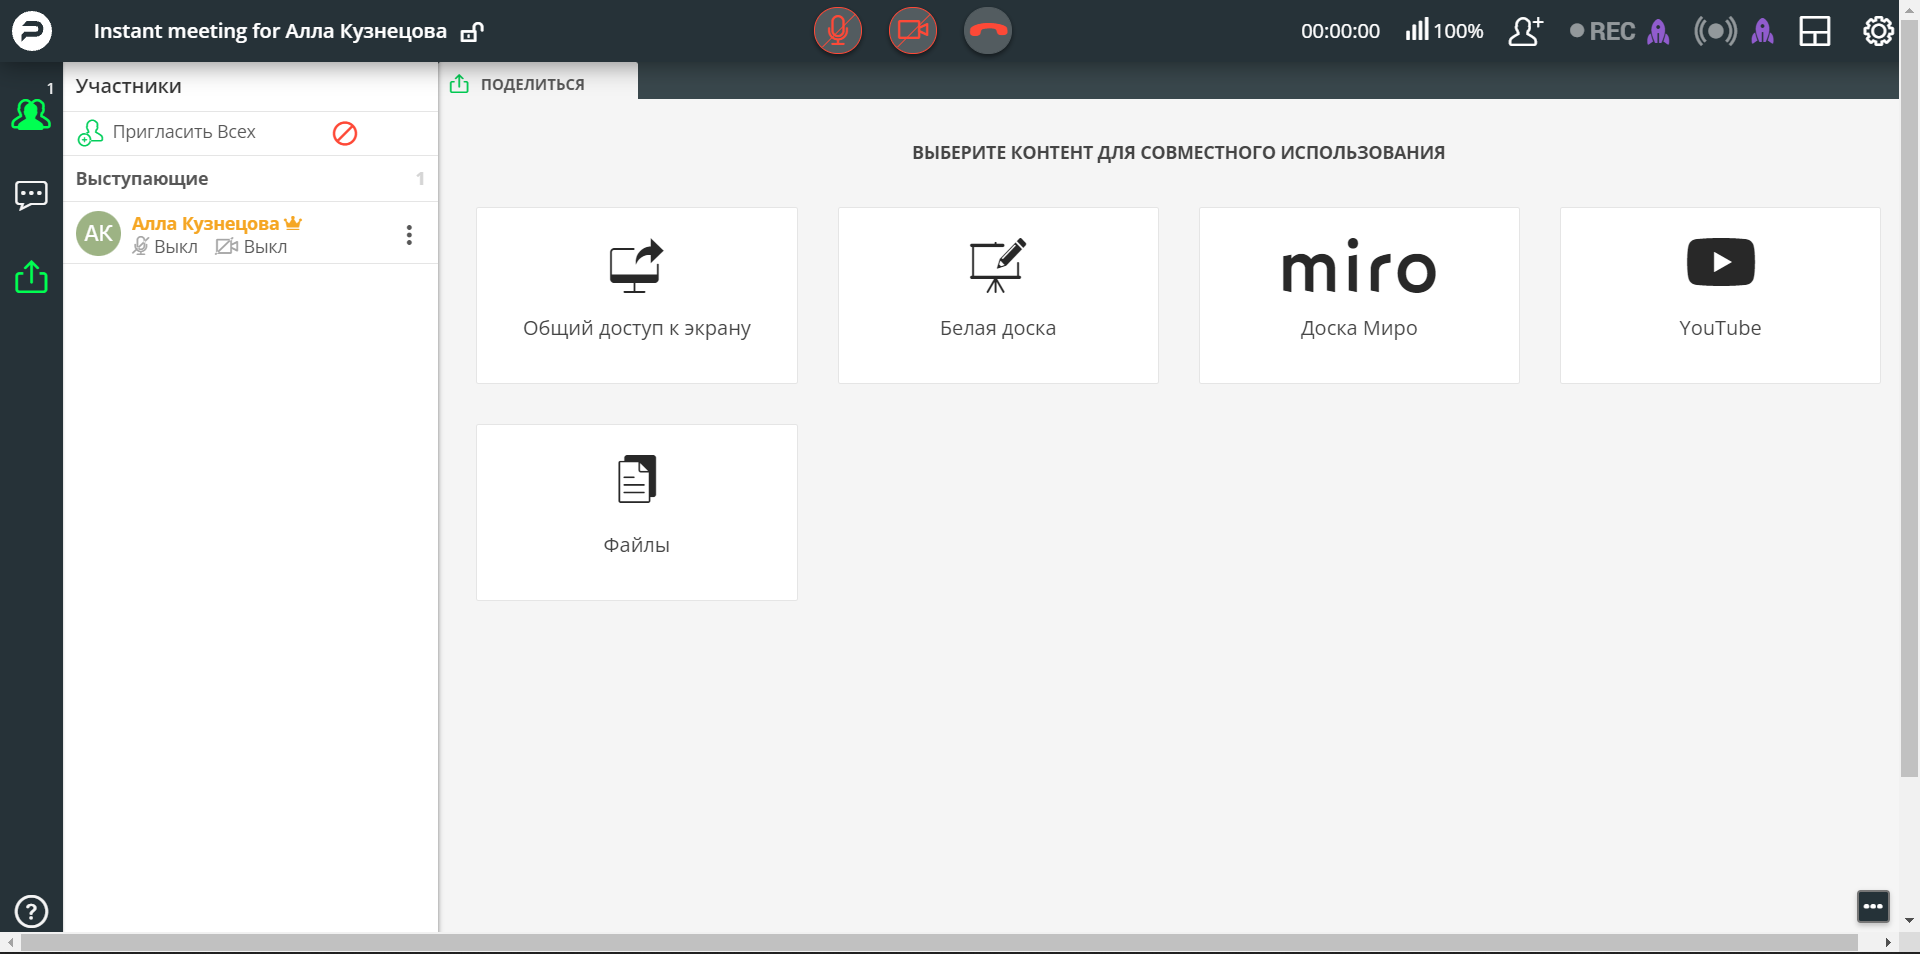
Task: Unmute the microphone button
Action: pyautogui.click(x=838, y=31)
